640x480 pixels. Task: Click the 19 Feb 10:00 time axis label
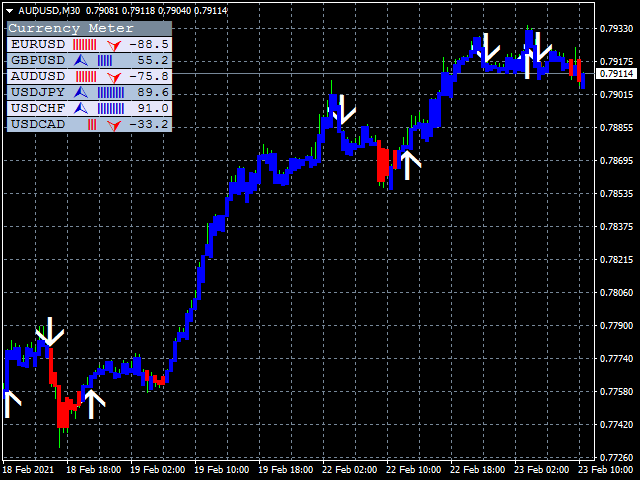coord(222,470)
